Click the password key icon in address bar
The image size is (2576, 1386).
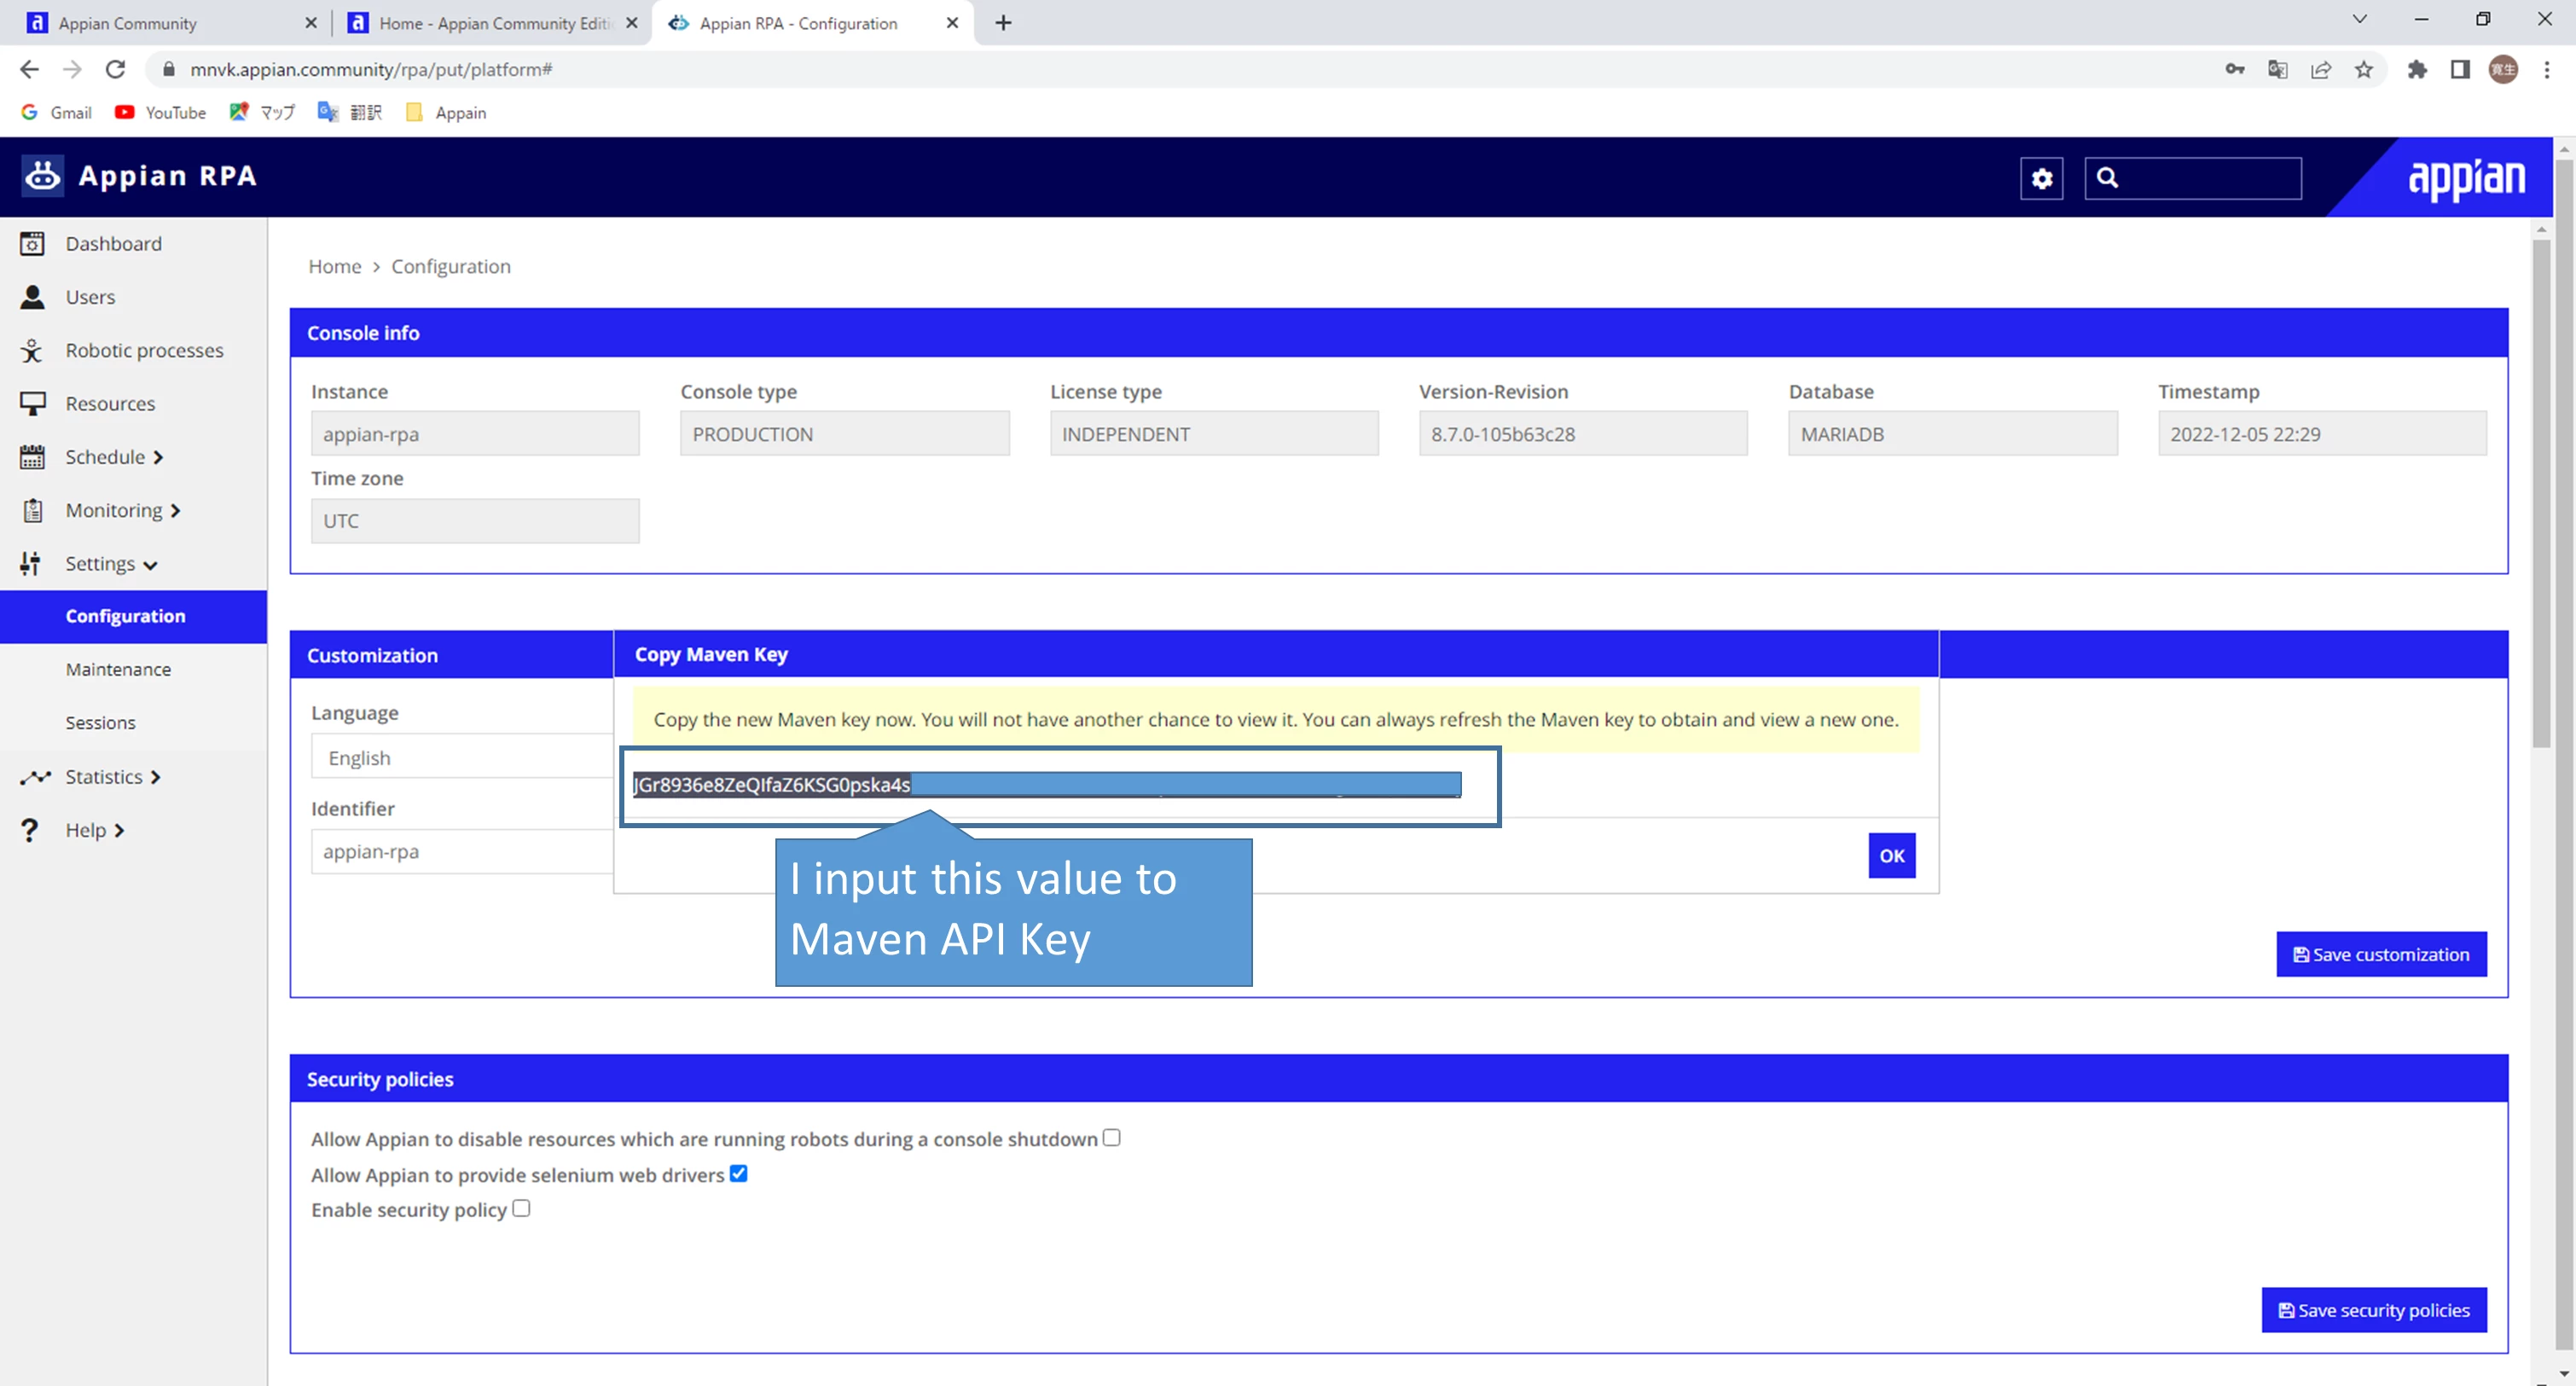[2235, 69]
